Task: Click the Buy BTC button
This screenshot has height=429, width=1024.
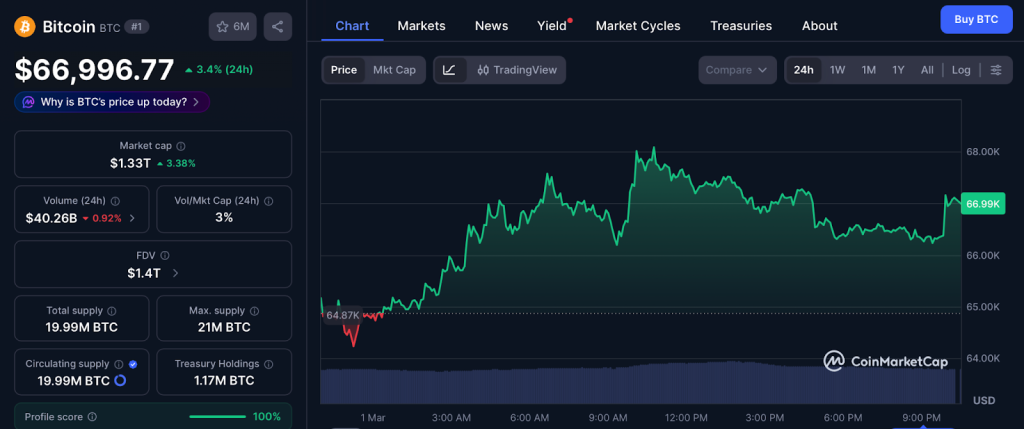Action: click(976, 19)
